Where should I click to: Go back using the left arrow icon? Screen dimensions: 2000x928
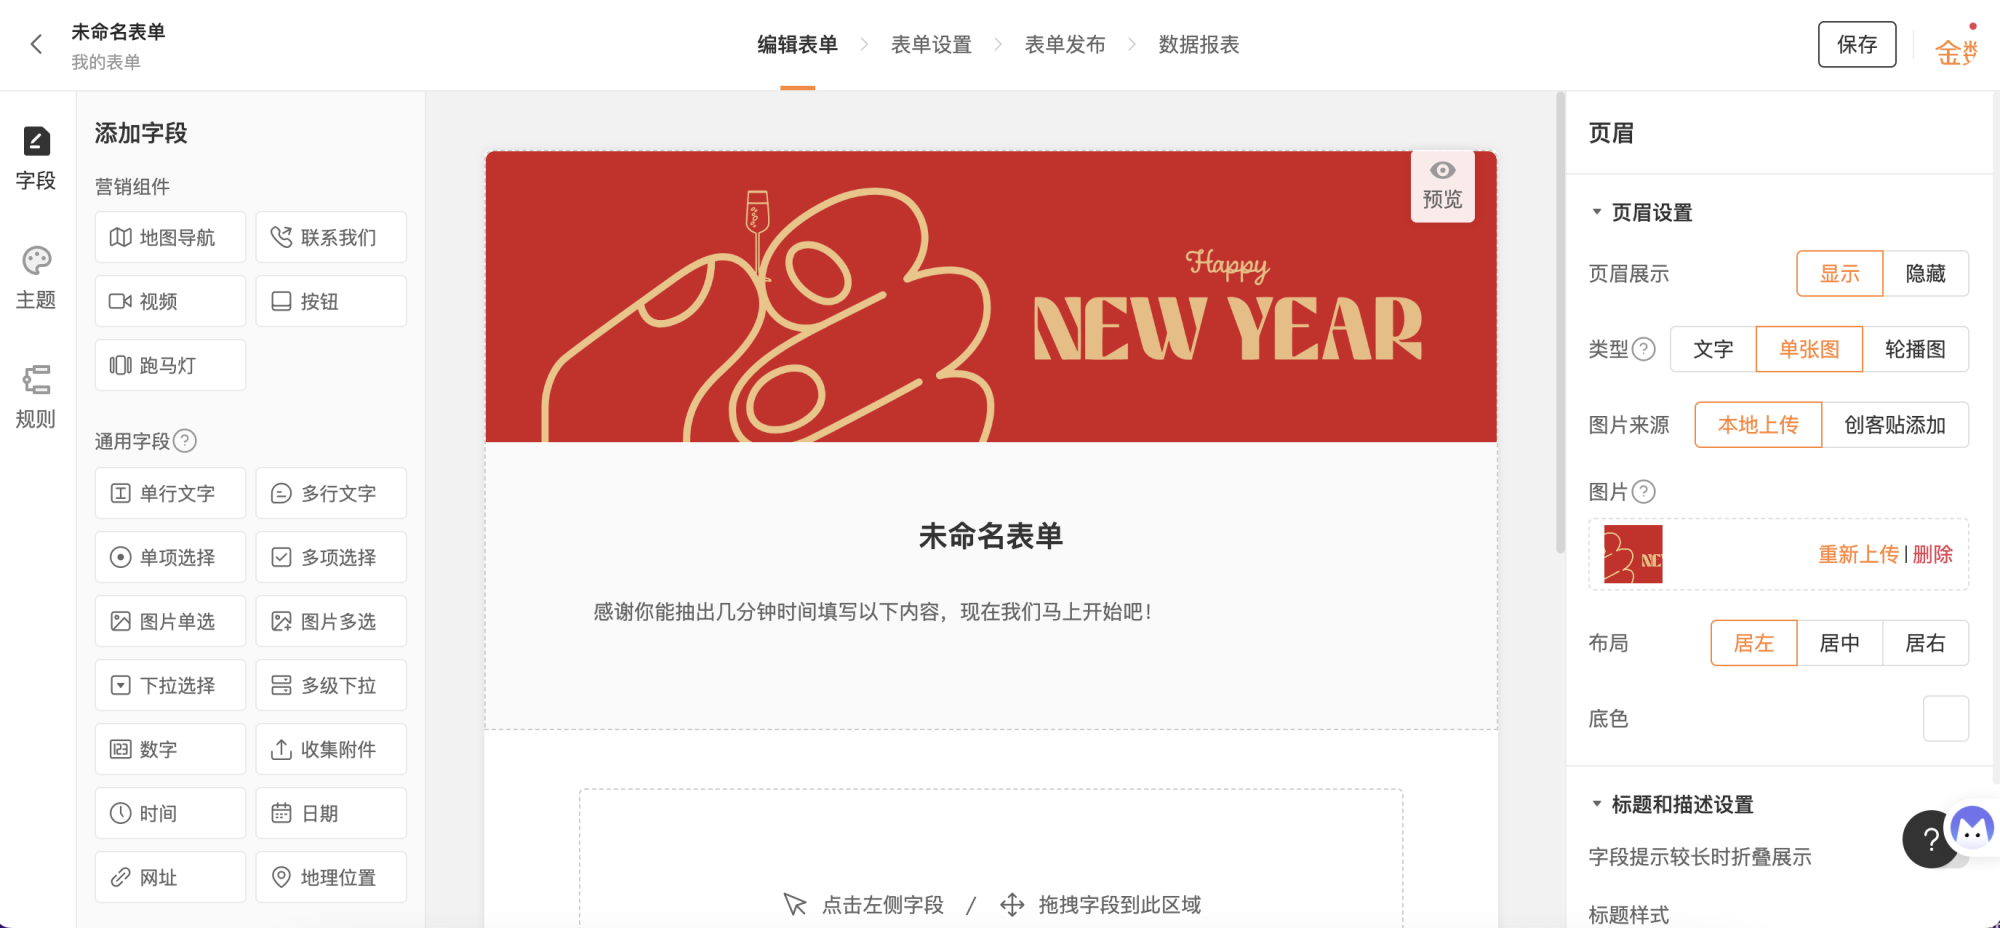point(37,44)
